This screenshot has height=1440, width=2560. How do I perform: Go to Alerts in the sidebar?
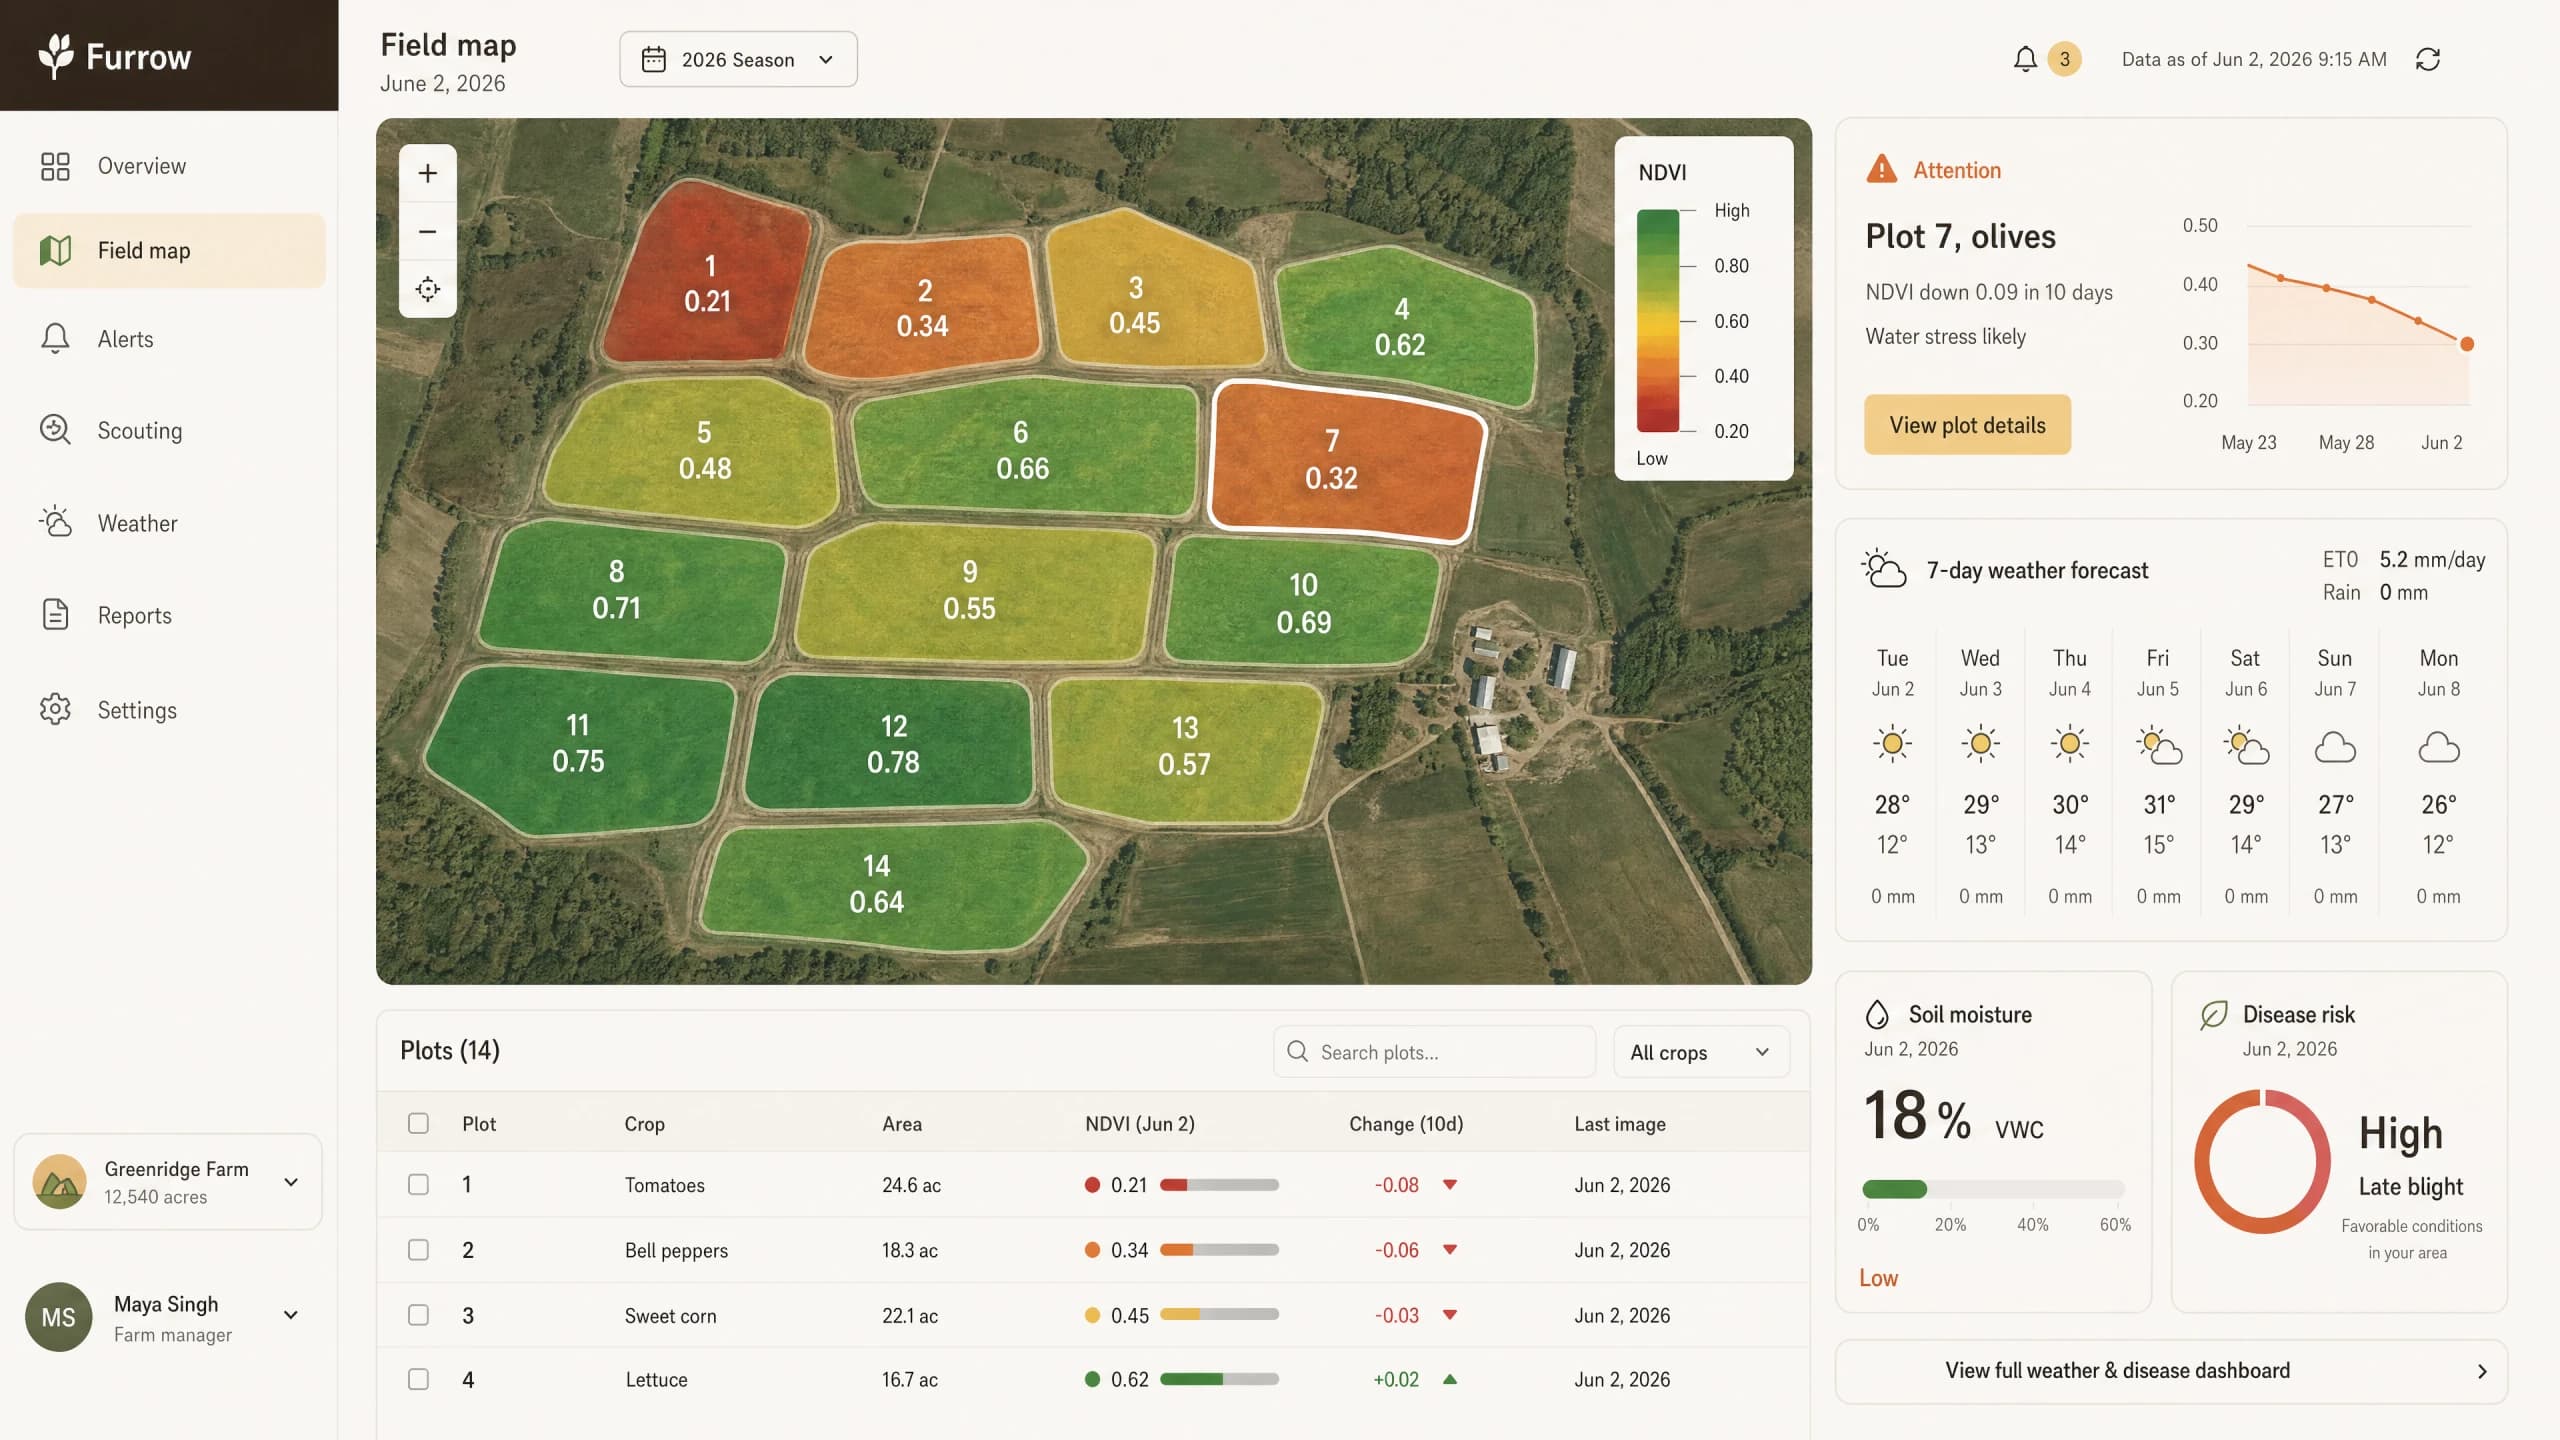tap(169, 339)
